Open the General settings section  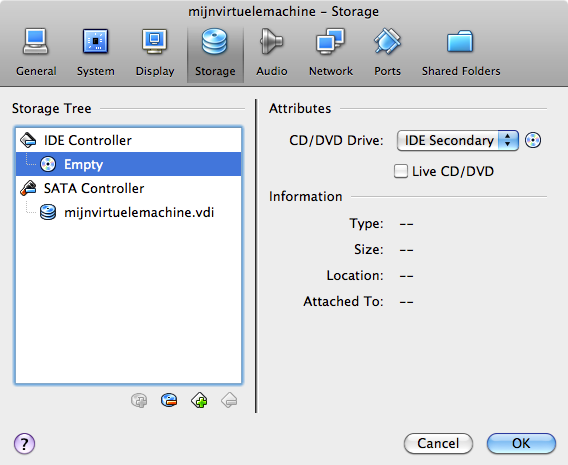pyautogui.click(x=36, y=54)
